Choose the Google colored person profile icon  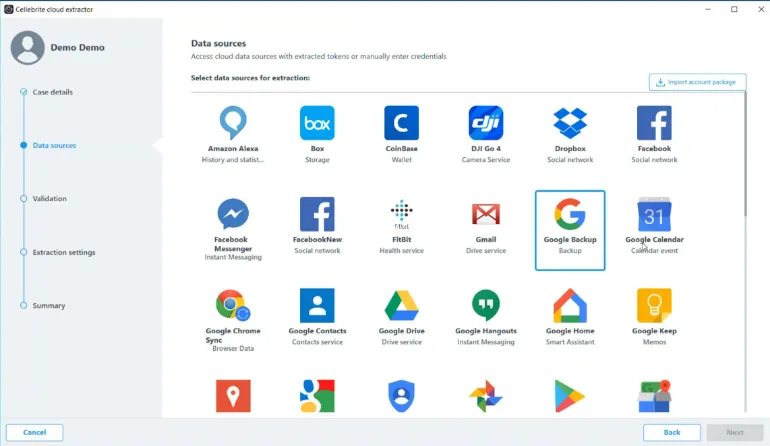[x=317, y=396]
